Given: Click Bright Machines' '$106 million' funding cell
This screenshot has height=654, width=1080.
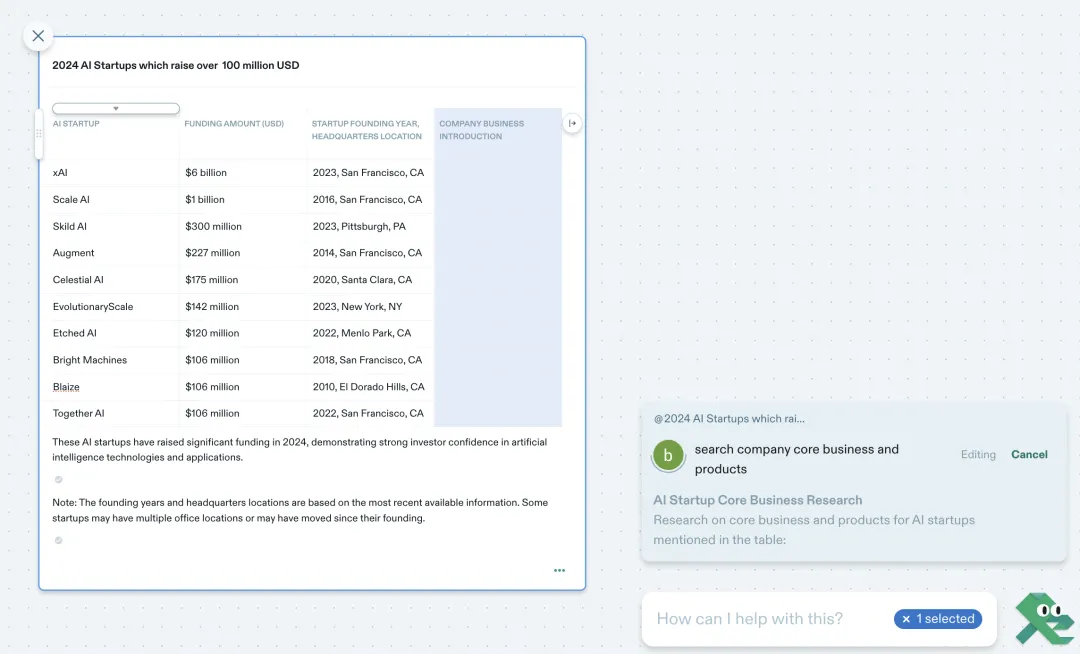Looking at the screenshot, I should [243, 360].
